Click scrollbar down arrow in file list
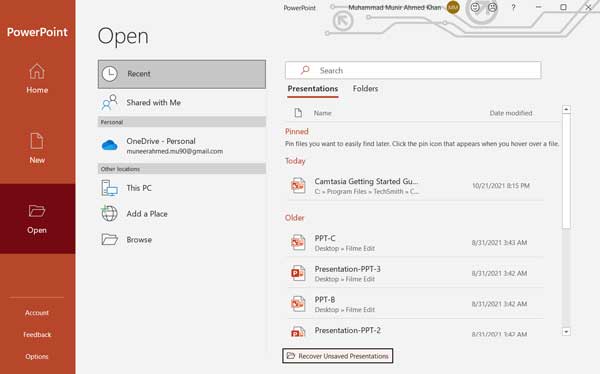The width and height of the screenshot is (600, 374). (x=566, y=332)
